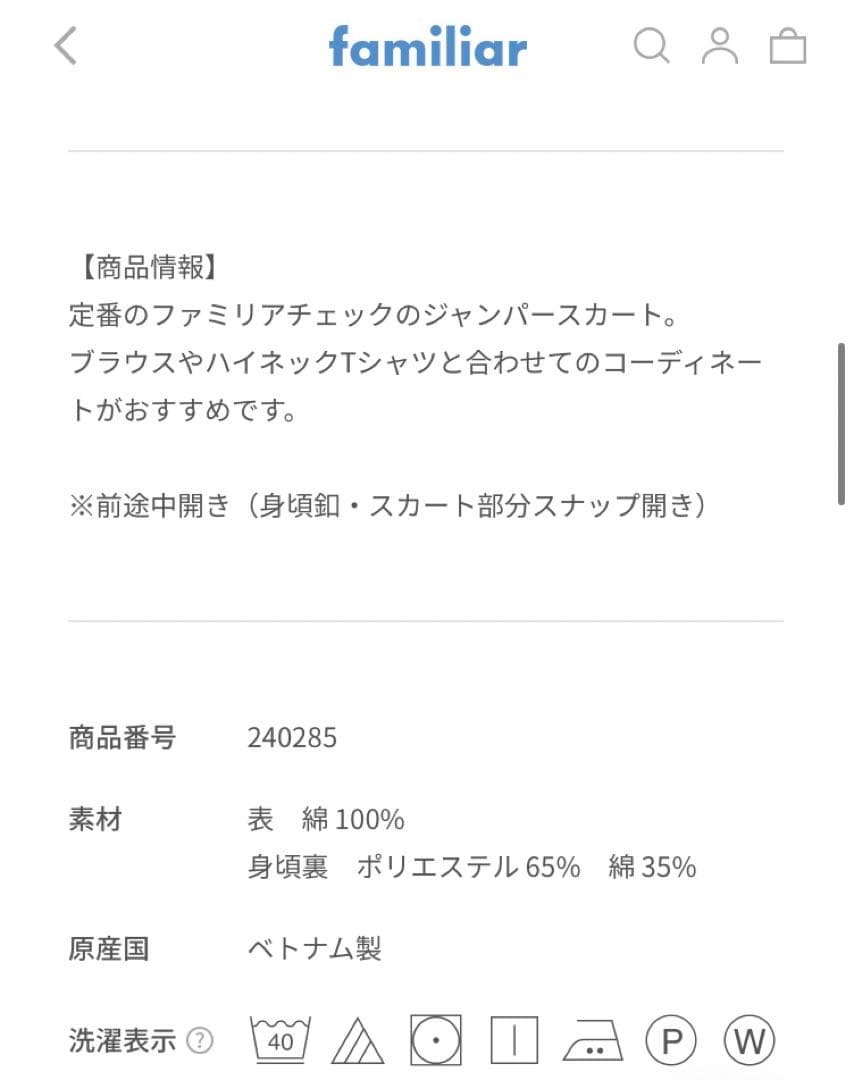Open the search magnifier icon
This screenshot has height=1080, width=852.
click(x=651, y=46)
